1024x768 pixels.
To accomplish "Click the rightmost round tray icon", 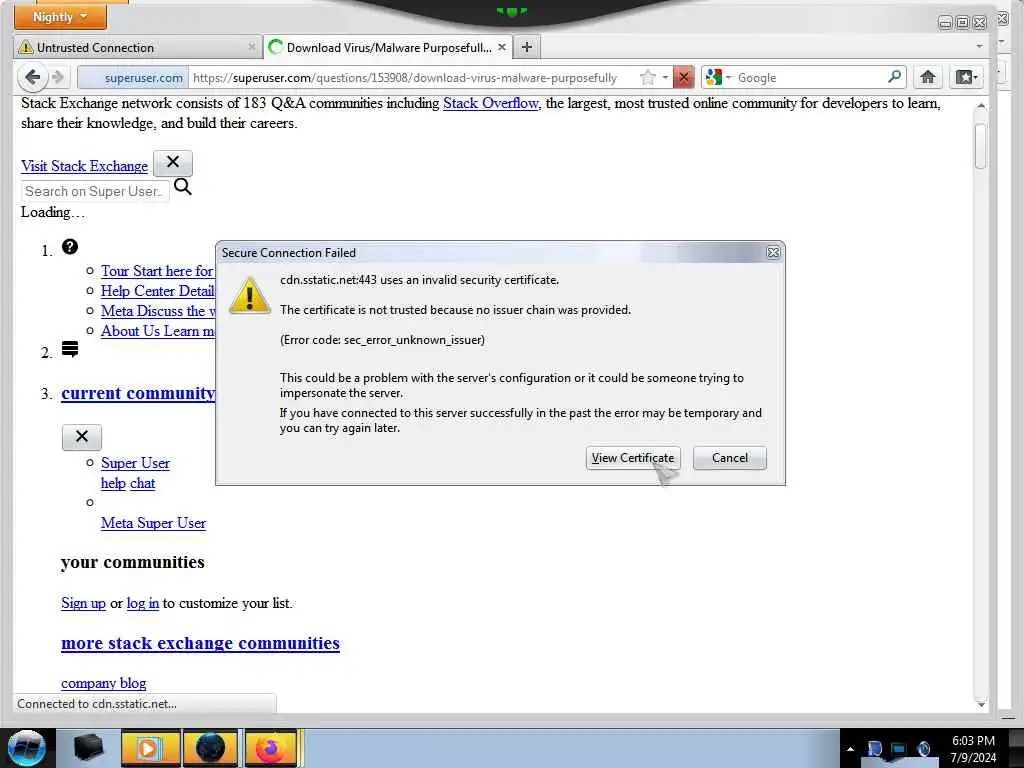I will point(924,749).
